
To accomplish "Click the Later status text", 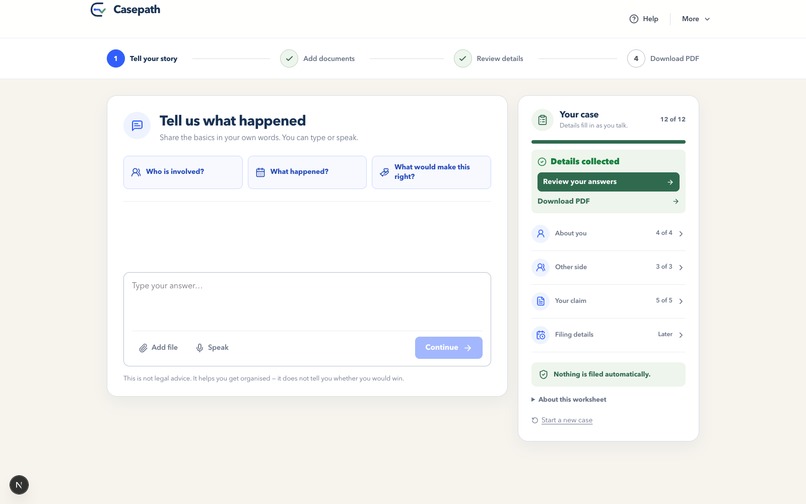I will (665, 334).
